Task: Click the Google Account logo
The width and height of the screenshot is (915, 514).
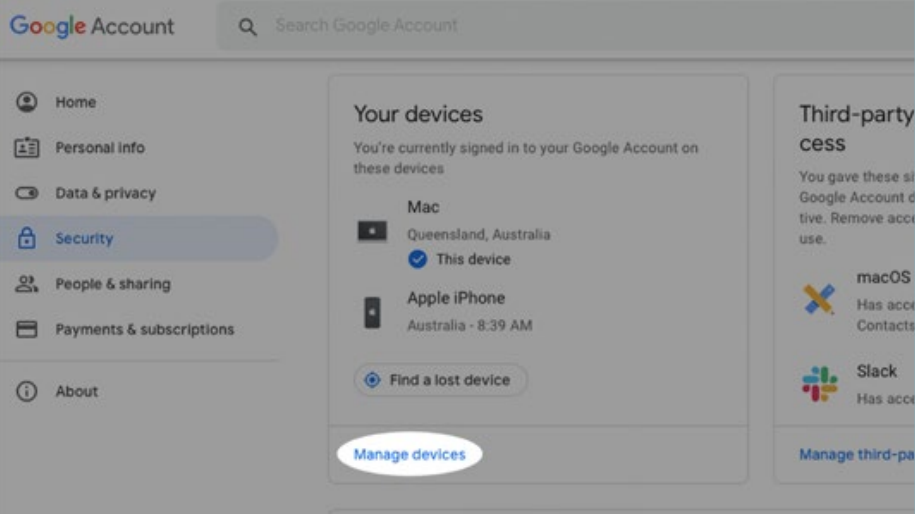Action: tap(92, 26)
